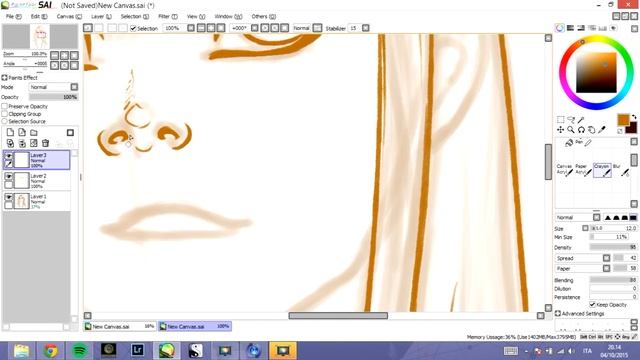Open Lightroom from the taskbar
The width and height of the screenshot is (640, 360).
pyautogui.click(x=138, y=351)
